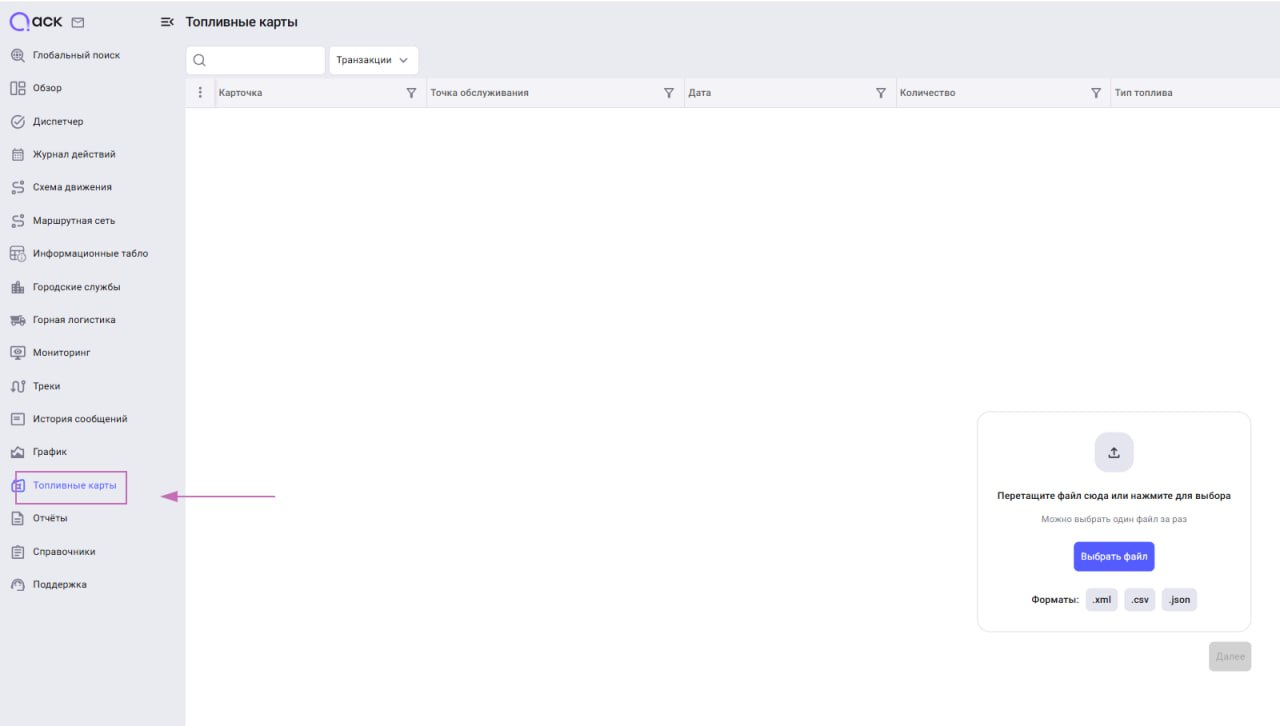Click the Маршрутная сеть icon

point(17,221)
